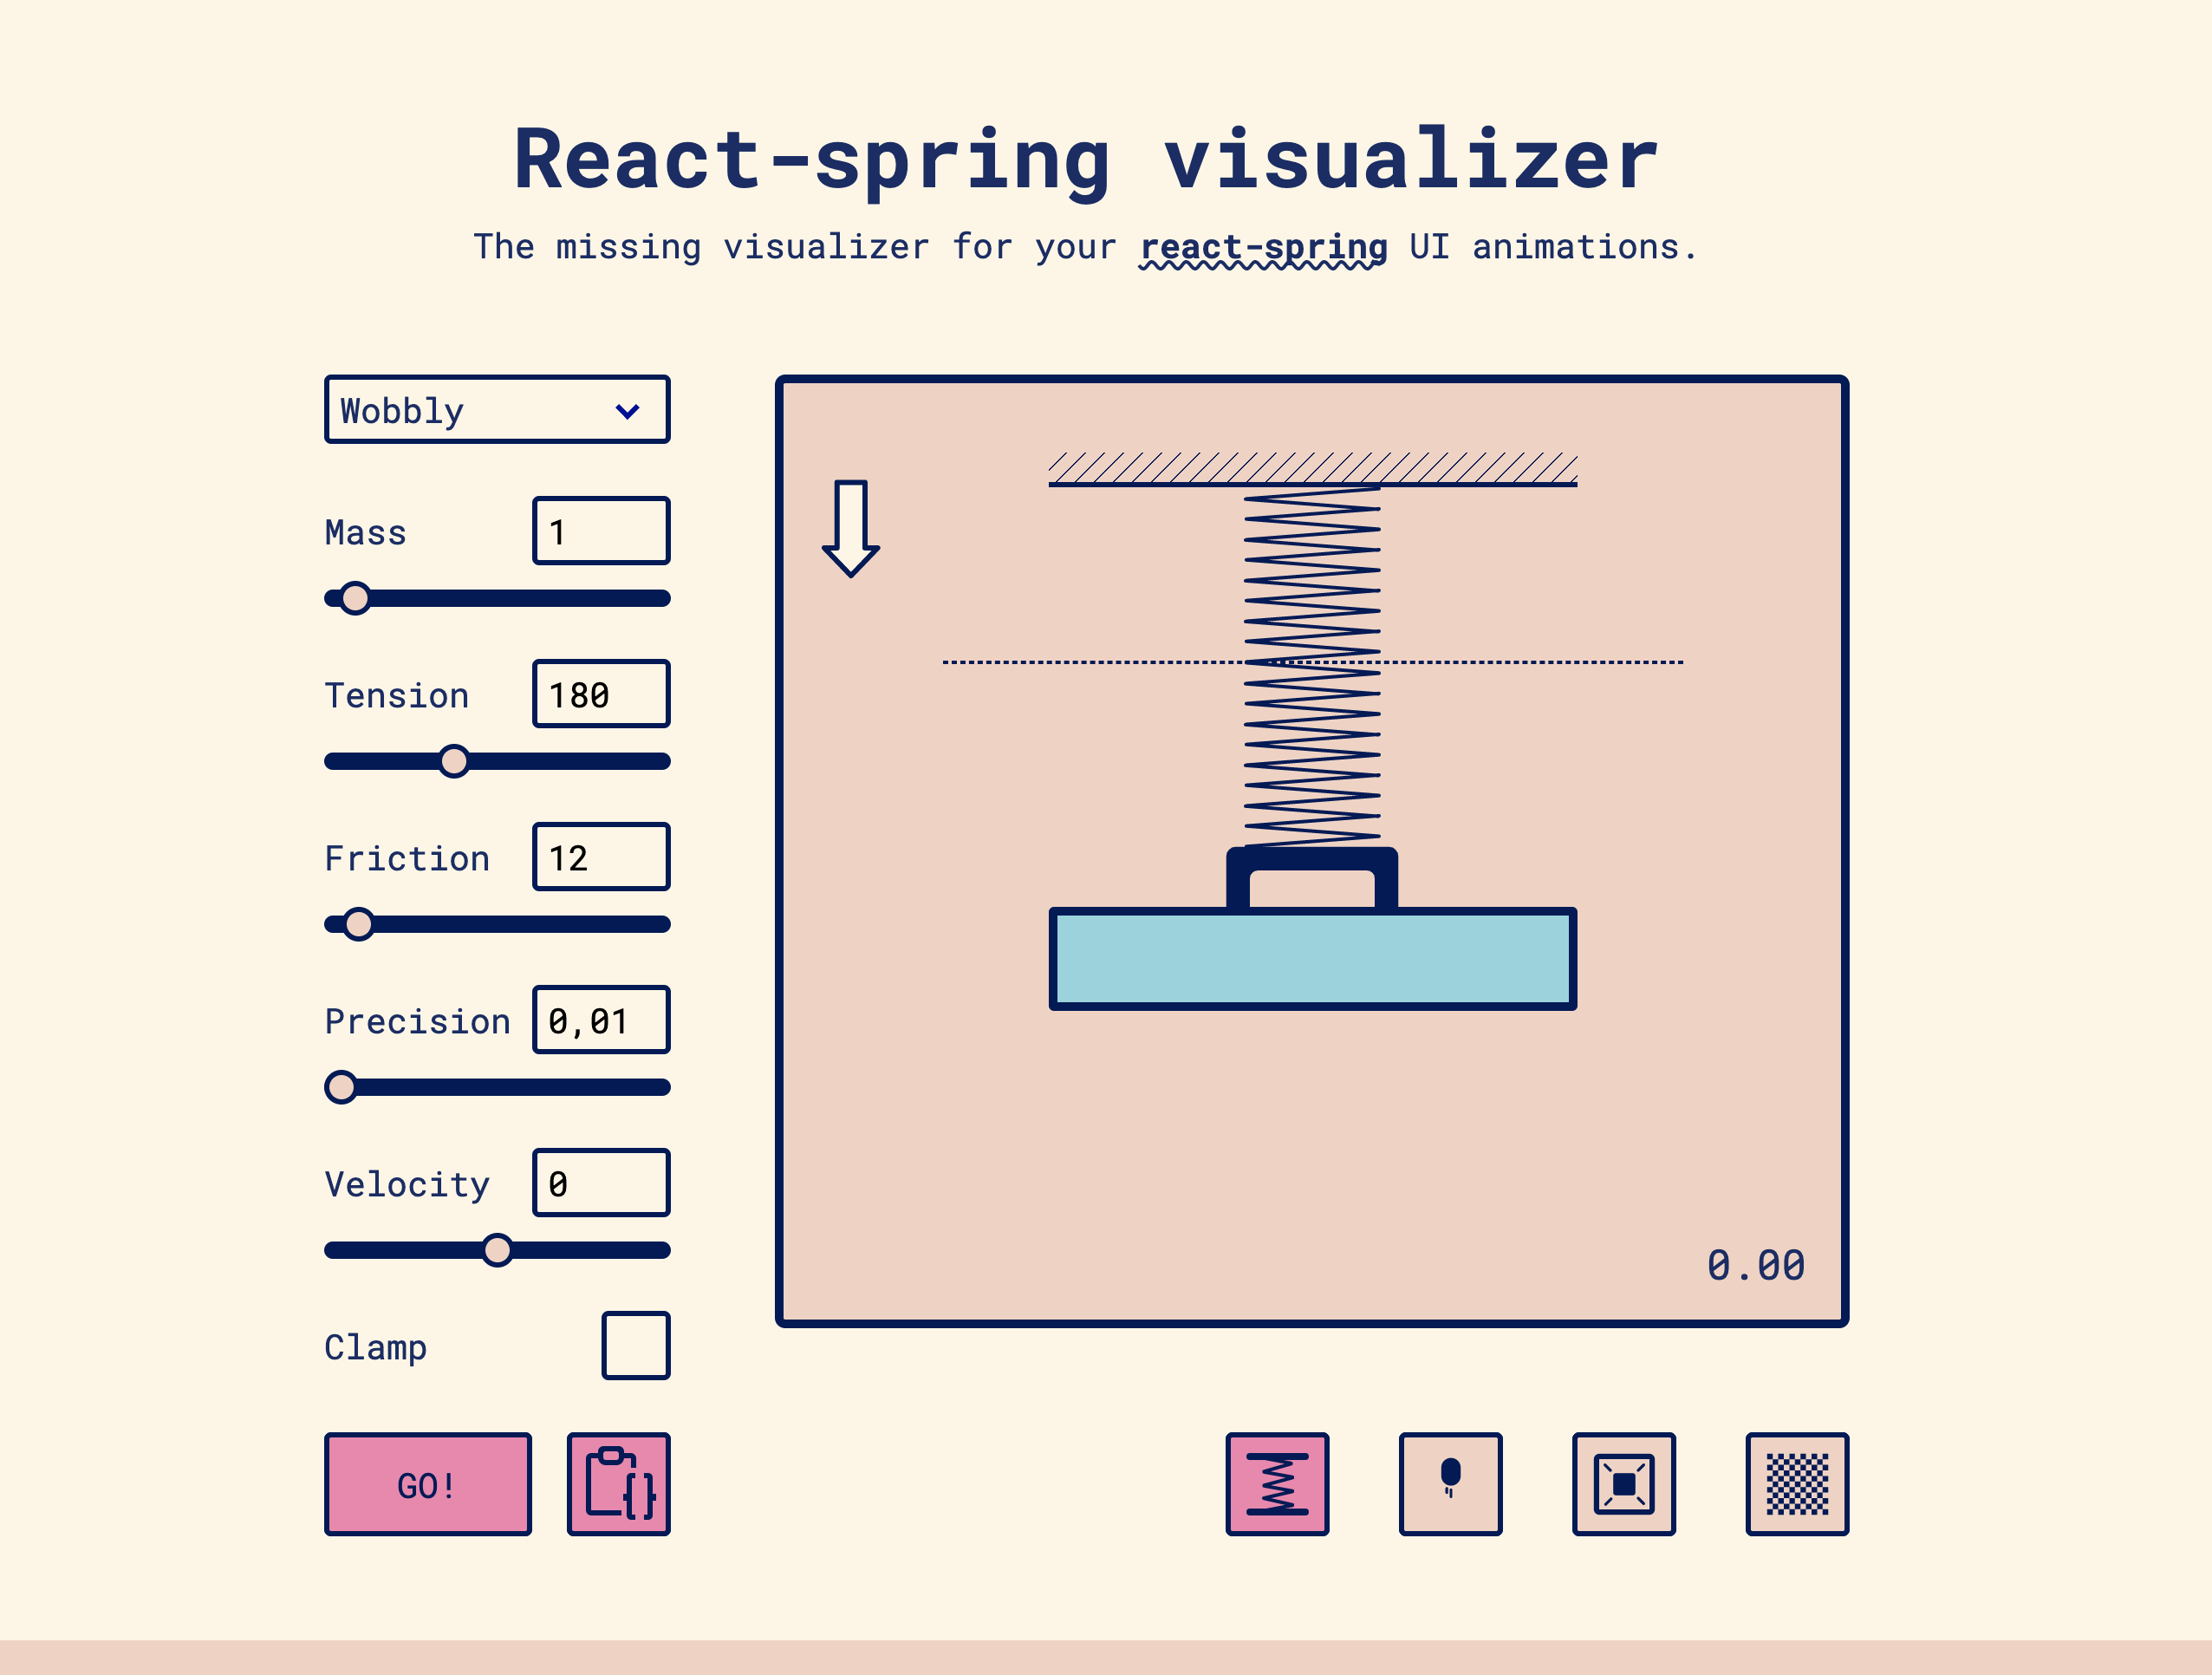Image resolution: width=2212 pixels, height=1675 pixels.
Task: Click the Mass value input field
Action: click(601, 531)
